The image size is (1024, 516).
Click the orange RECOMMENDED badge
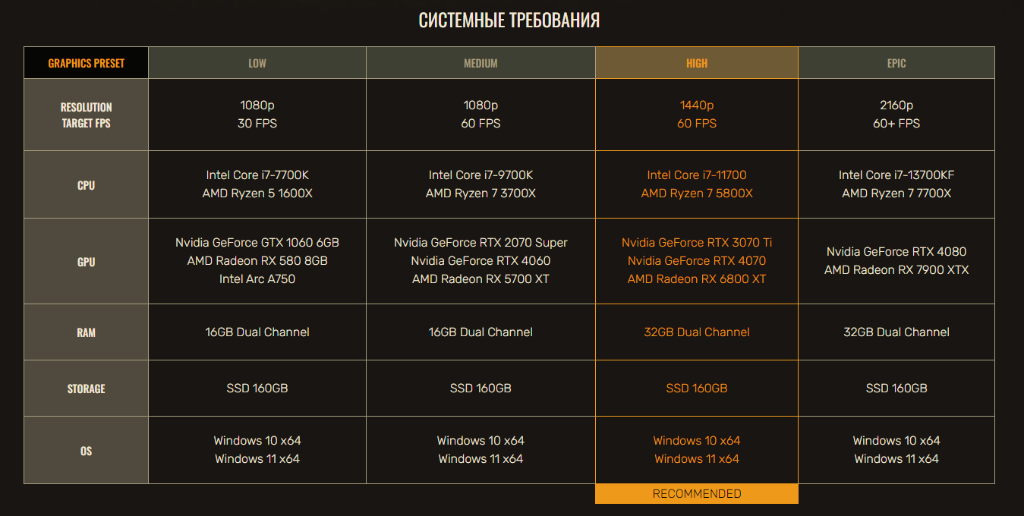pos(697,494)
